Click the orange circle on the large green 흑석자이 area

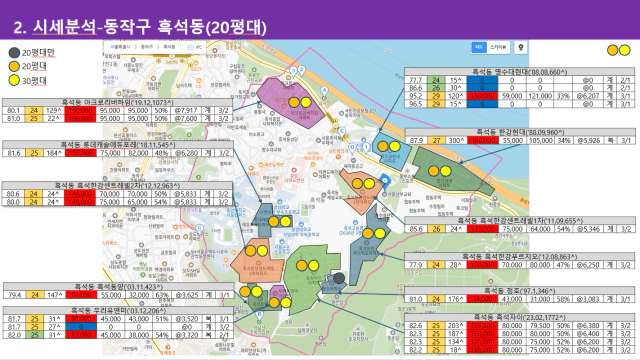coord(302,266)
